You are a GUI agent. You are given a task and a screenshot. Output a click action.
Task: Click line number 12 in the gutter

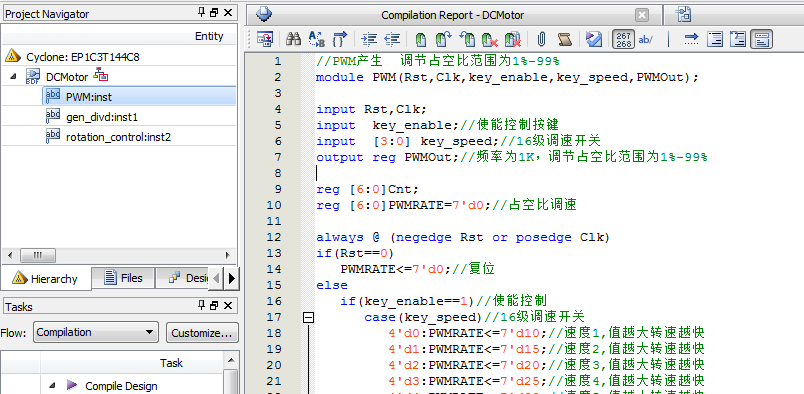pyautogui.click(x=274, y=237)
